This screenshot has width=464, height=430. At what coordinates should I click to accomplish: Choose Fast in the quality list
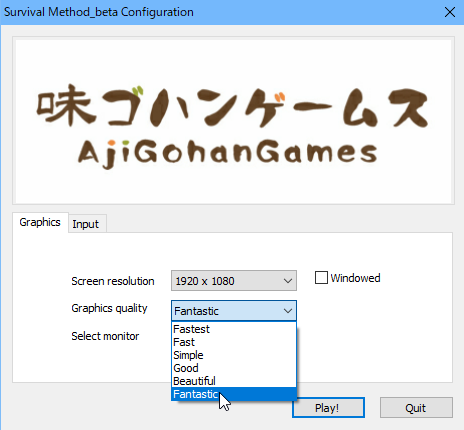click(x=234, y=342)
